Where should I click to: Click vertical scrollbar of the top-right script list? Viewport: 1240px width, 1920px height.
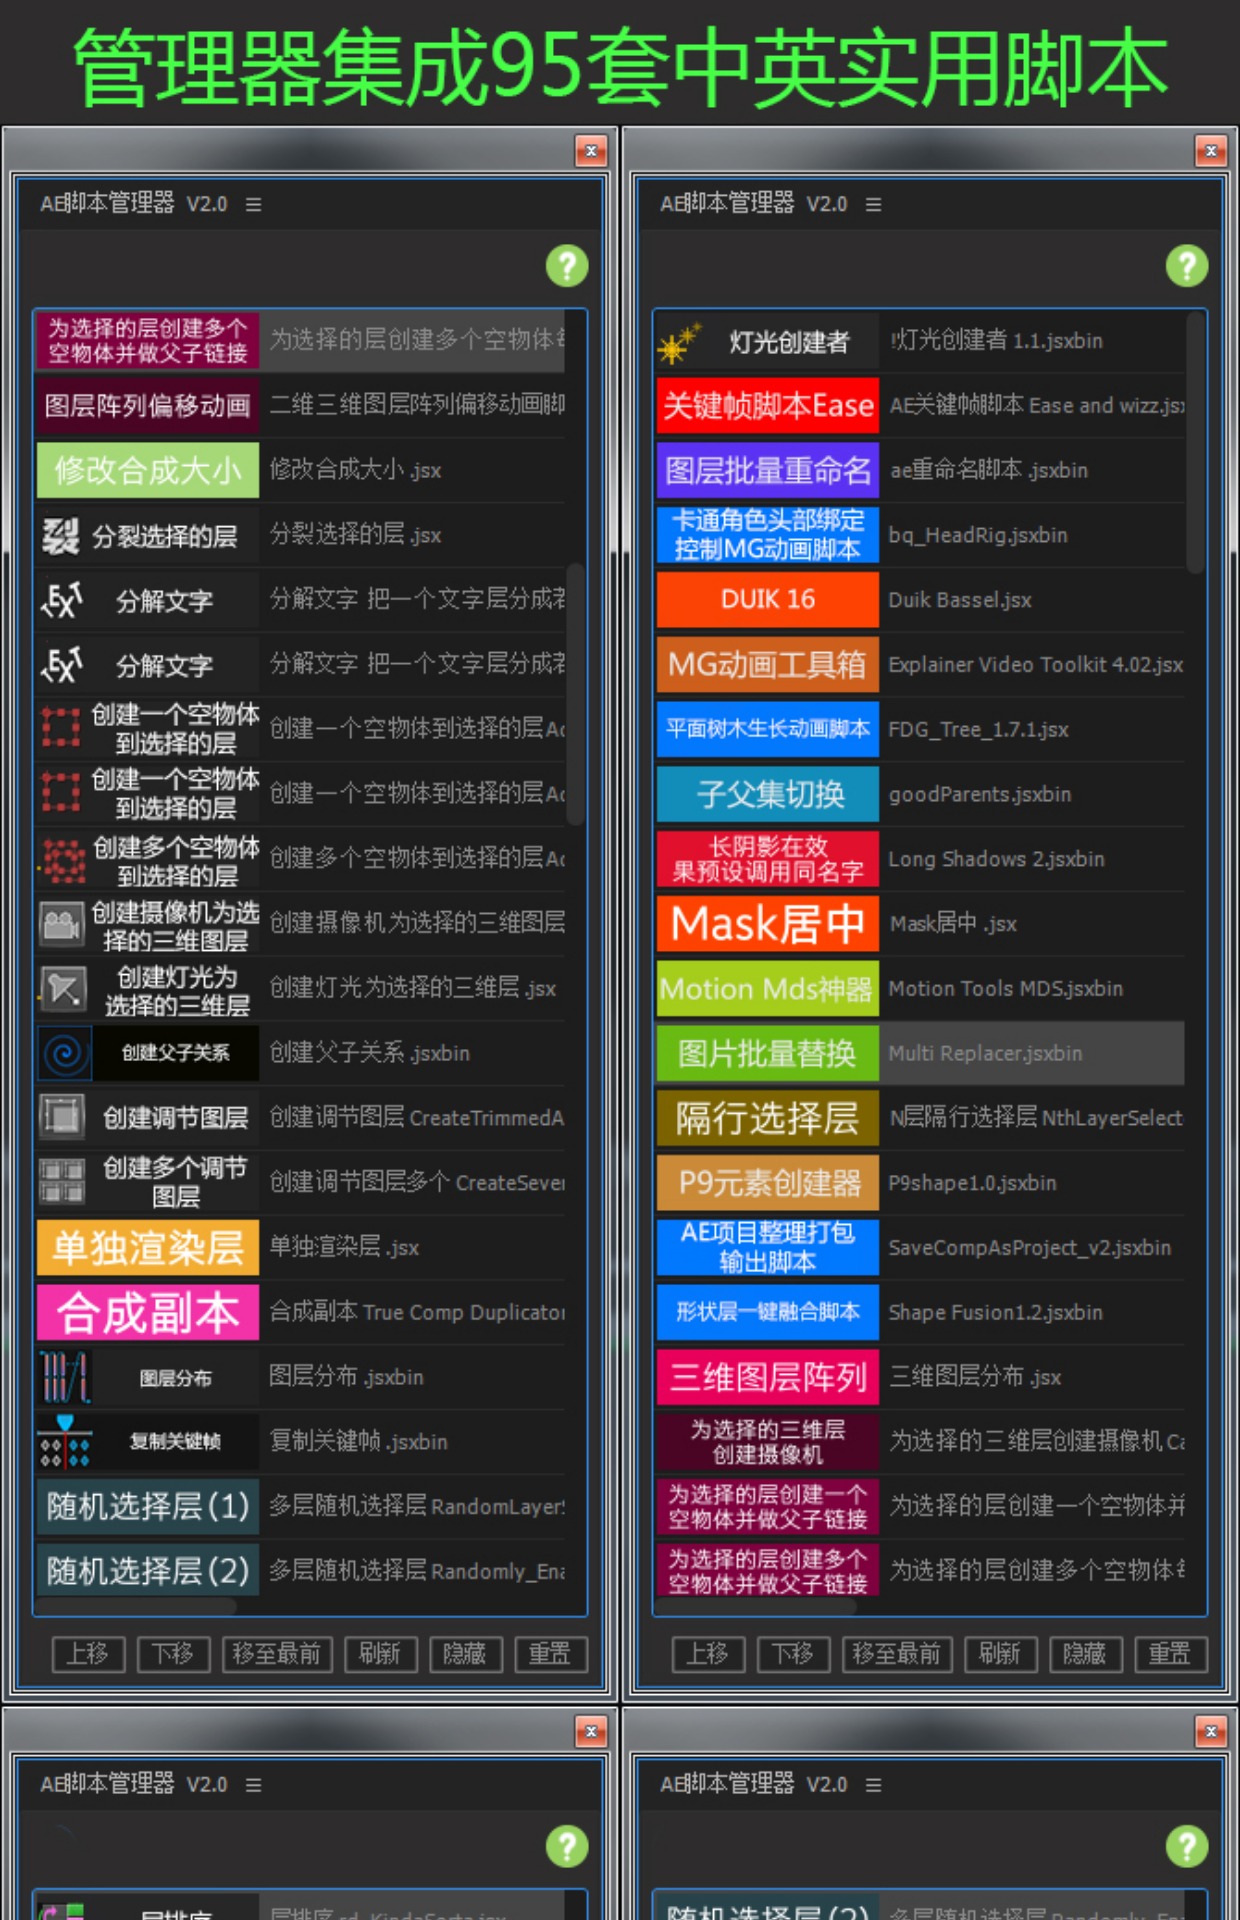click(1195, 443)
